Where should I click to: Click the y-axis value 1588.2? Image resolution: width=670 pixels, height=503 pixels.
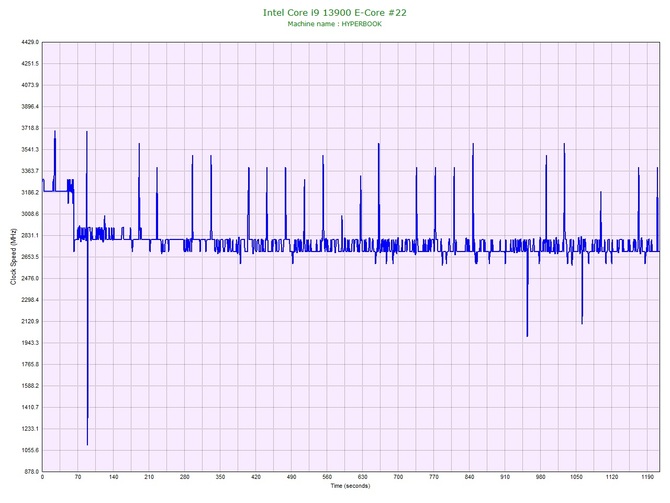[30, 386]
